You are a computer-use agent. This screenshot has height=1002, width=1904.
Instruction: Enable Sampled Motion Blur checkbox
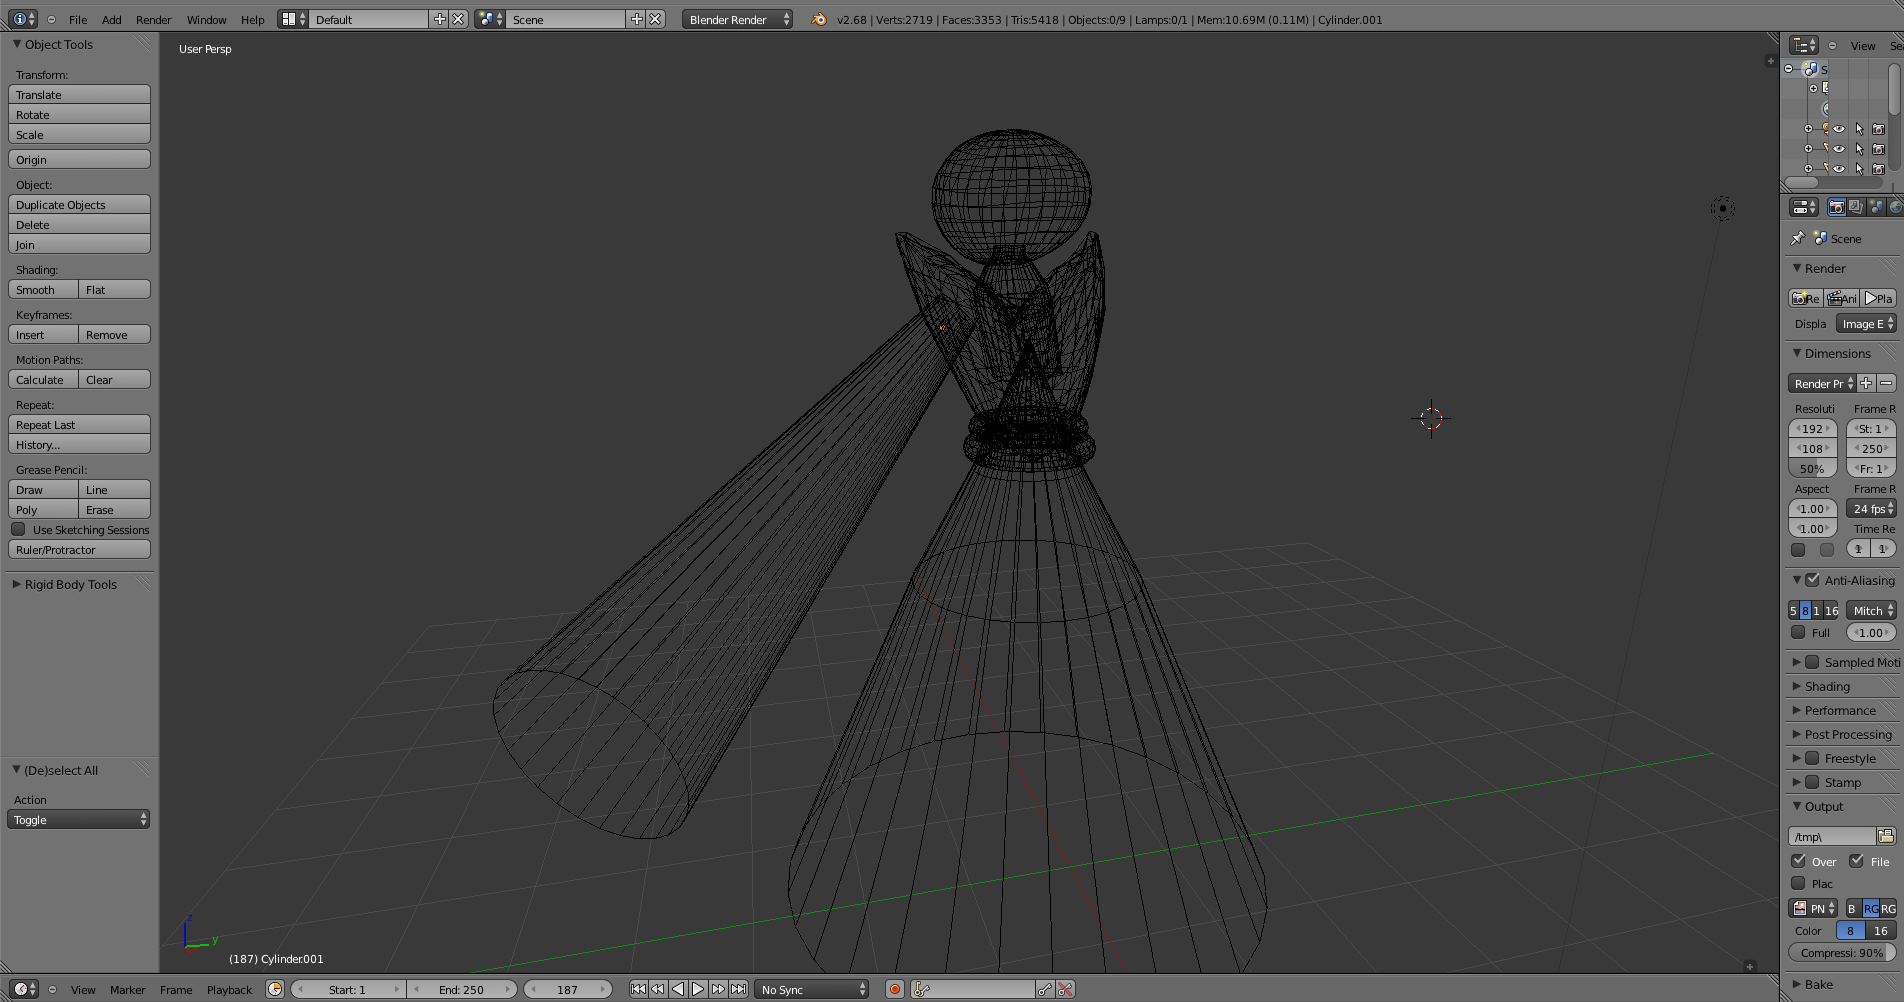1812,662
